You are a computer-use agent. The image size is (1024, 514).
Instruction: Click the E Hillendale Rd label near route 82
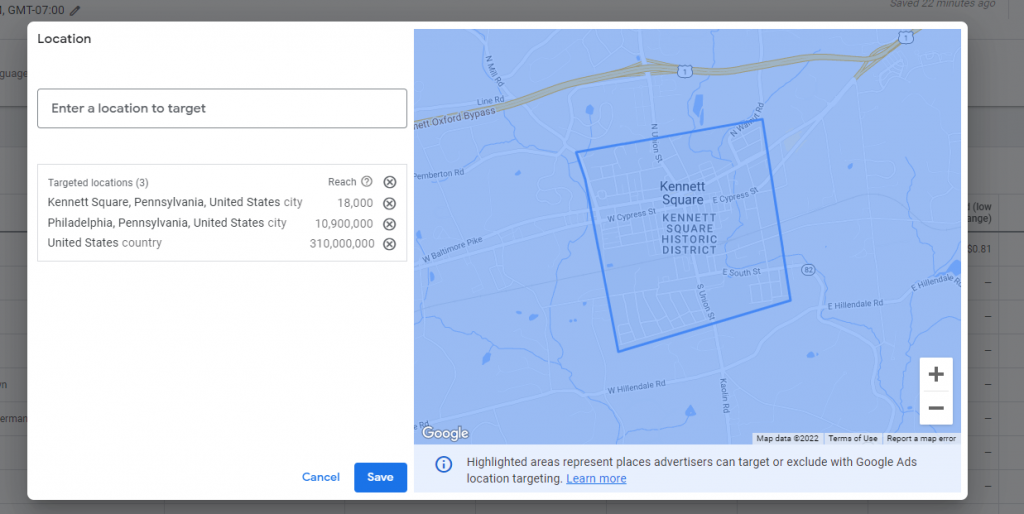pyautogui.click(x=855, y=305)
